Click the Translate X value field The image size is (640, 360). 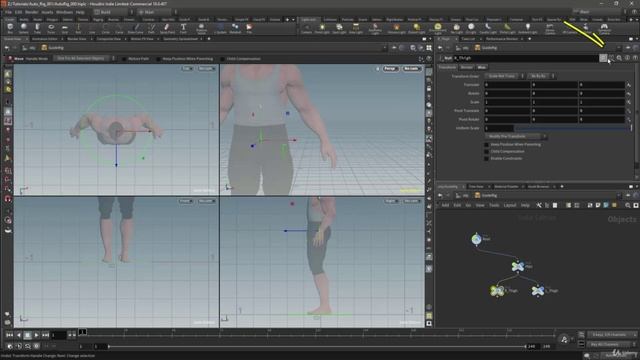507,85
